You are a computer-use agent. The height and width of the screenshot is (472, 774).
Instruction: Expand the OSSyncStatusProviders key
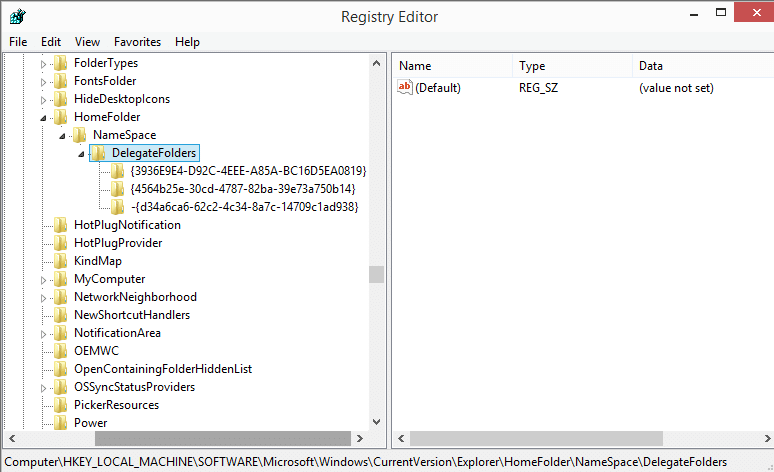tap(43, 388)
